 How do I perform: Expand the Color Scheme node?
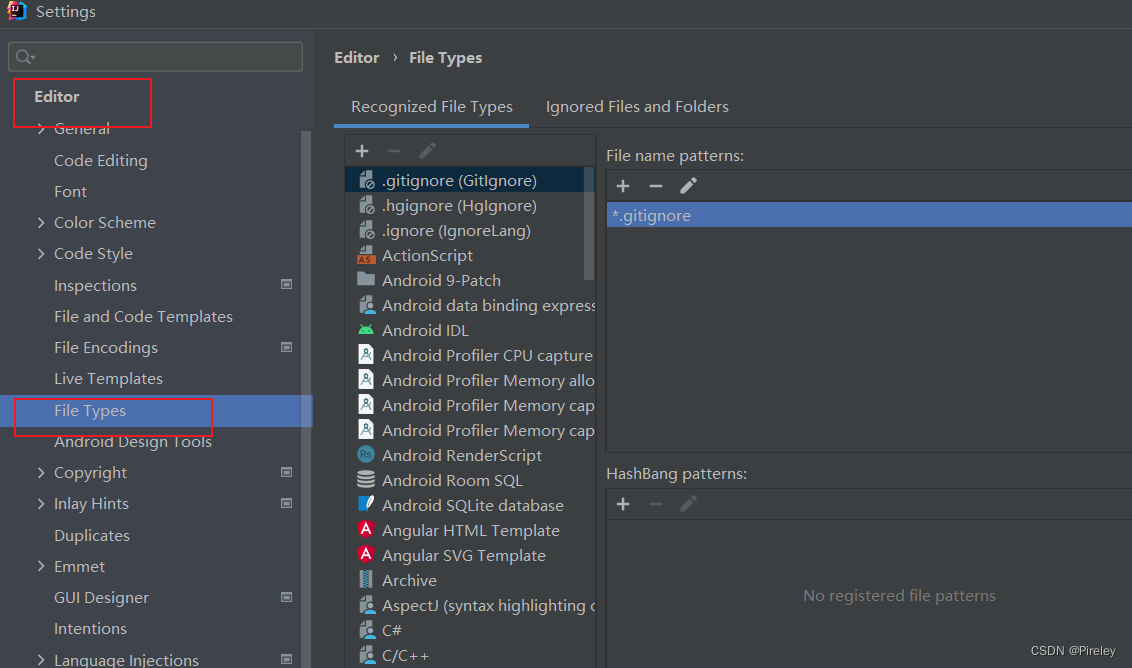tap(41, 222)
